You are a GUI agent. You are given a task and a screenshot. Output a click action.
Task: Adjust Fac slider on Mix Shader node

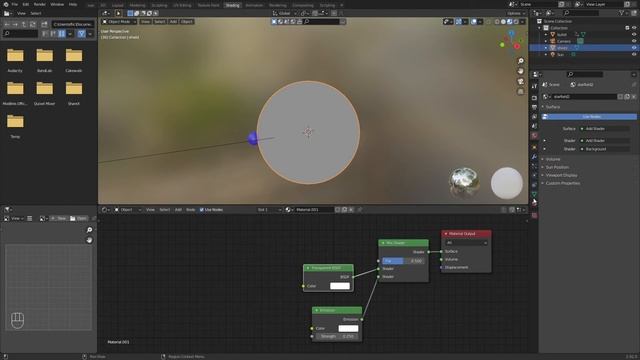[403, 261]
